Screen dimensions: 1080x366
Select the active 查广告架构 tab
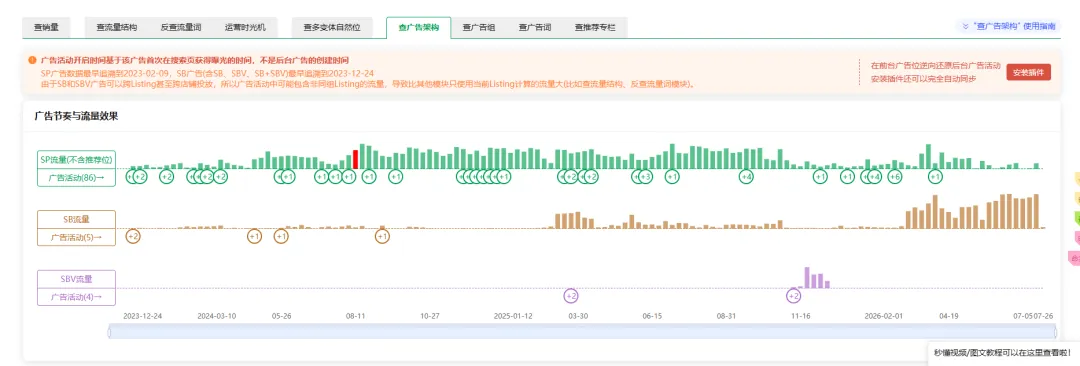418,28
